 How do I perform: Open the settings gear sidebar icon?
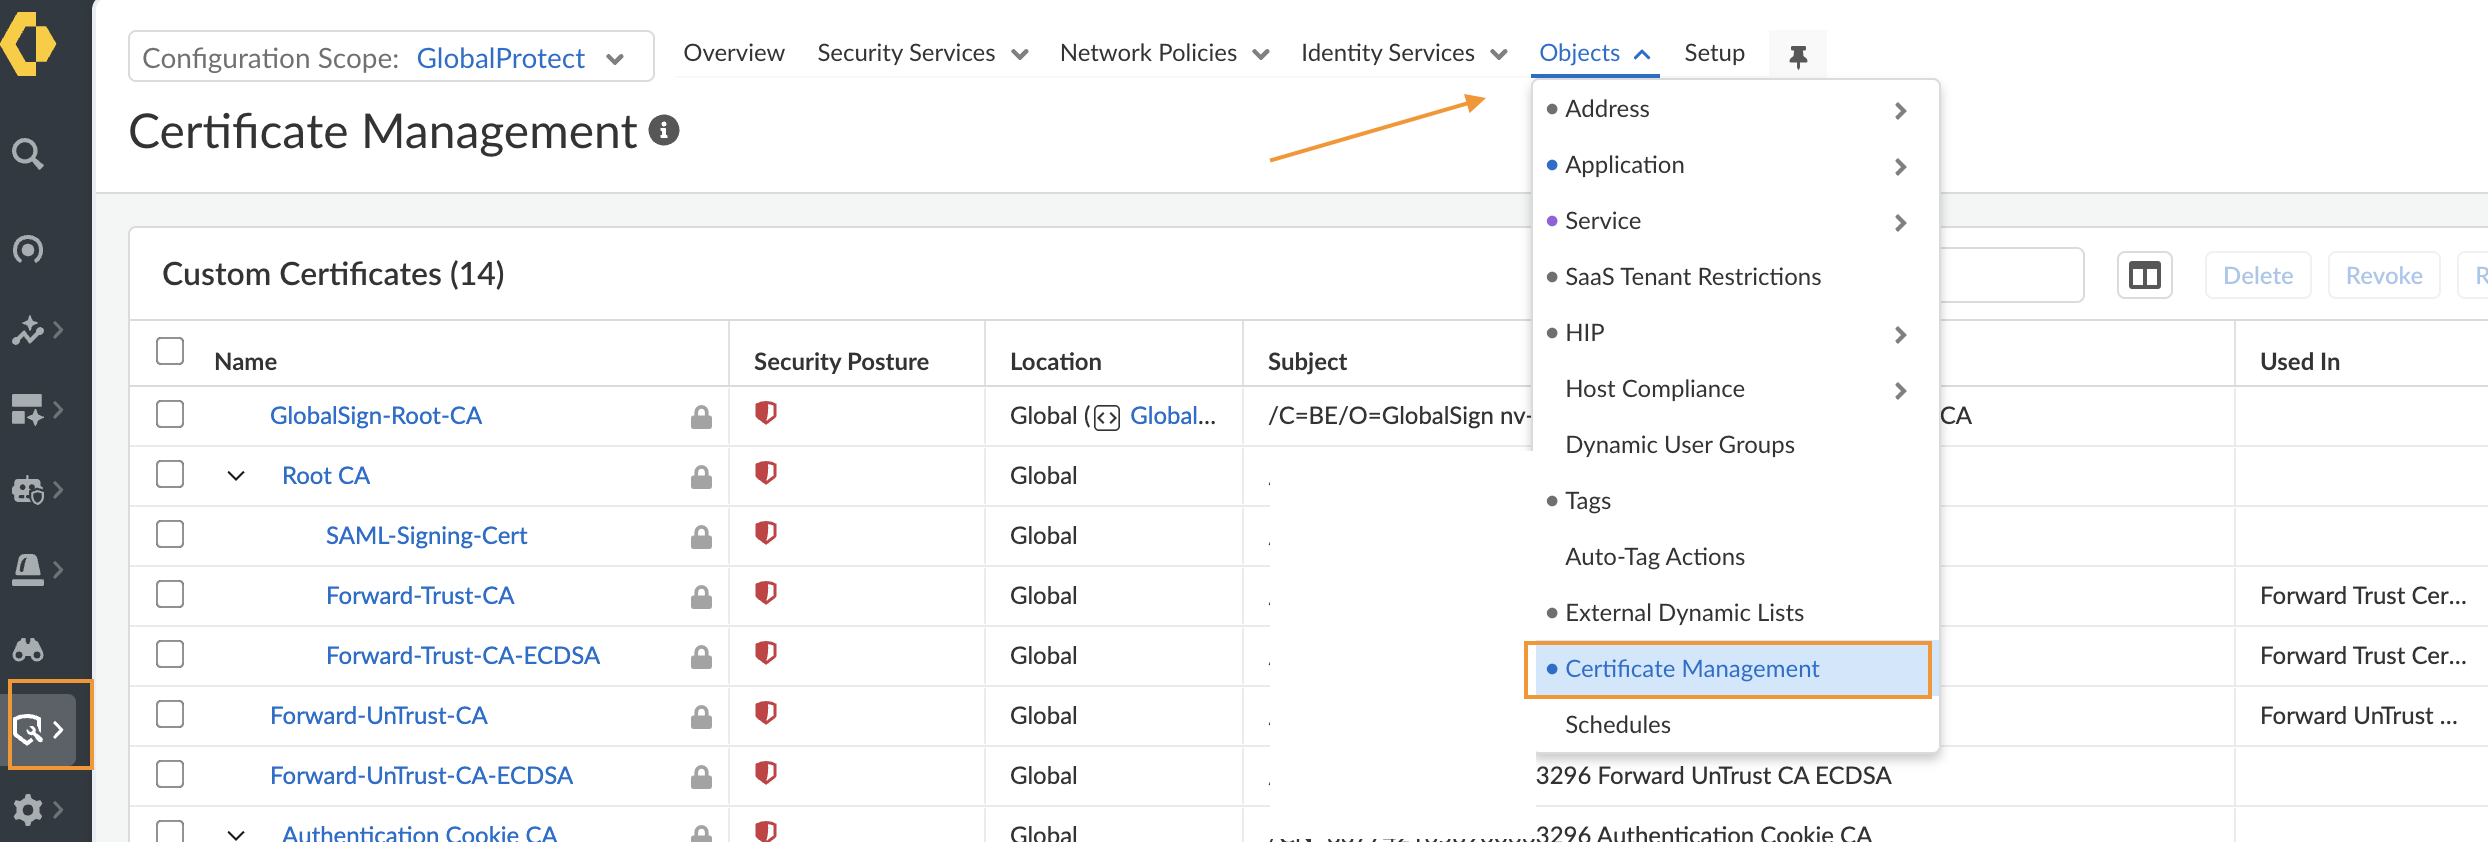click(28, 809)
